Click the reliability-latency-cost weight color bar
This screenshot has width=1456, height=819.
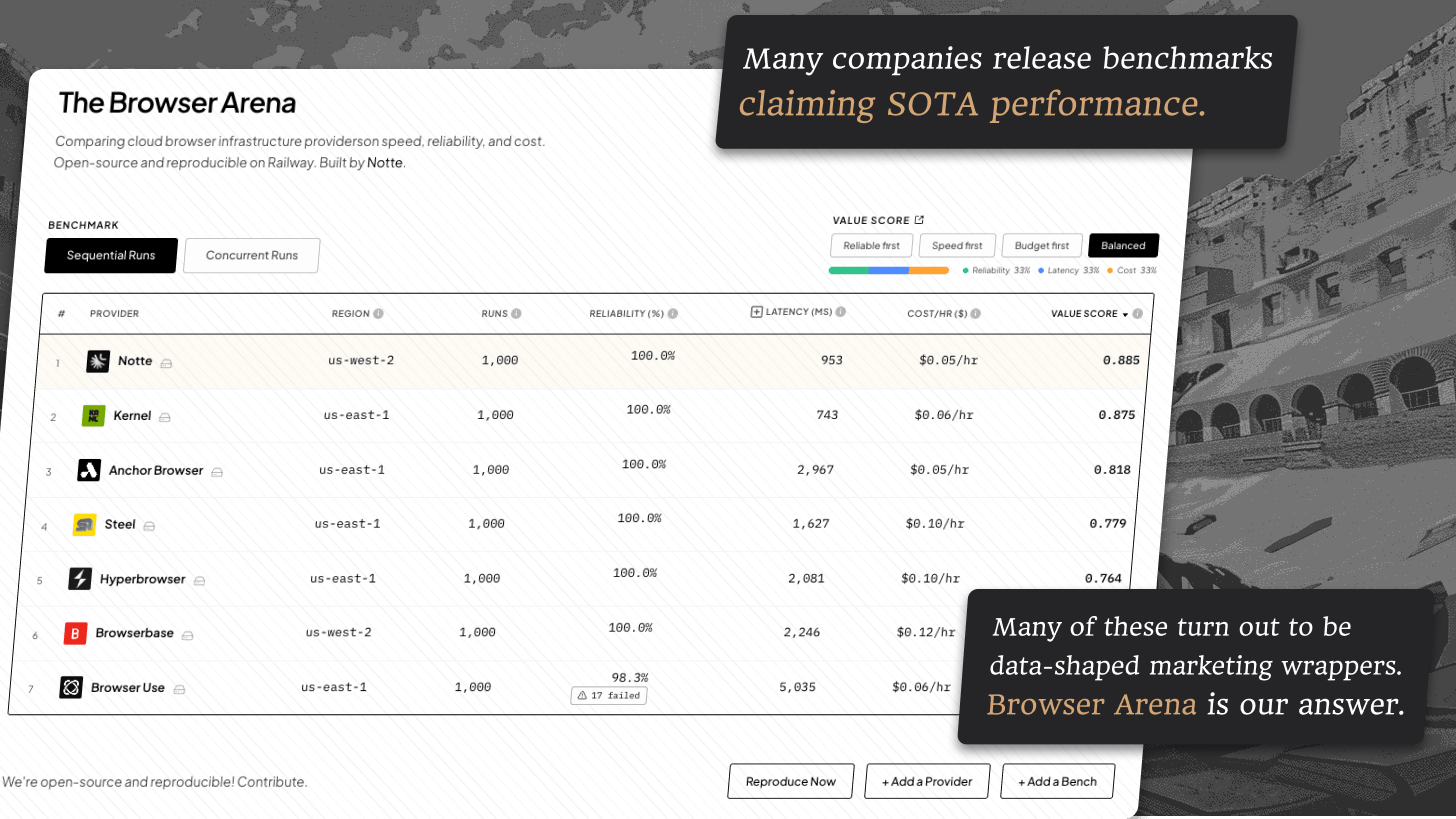[x=889, y=271]
